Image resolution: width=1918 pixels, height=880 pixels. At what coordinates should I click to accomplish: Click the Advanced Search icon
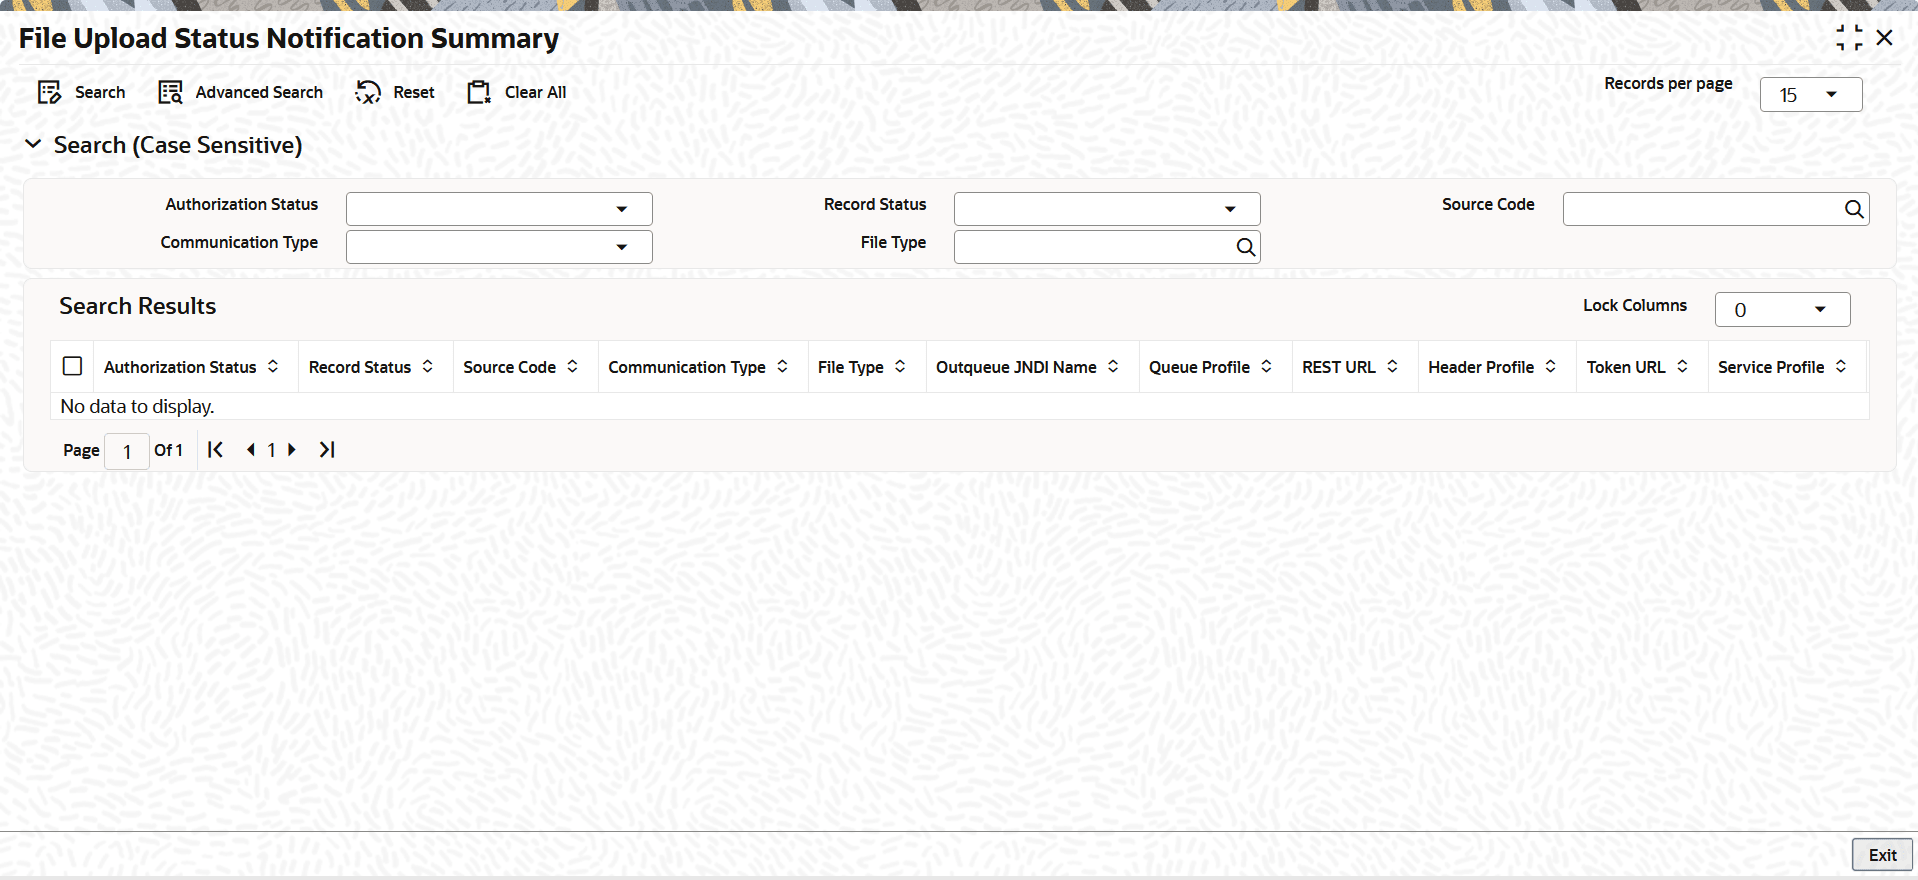pos(171,93)
